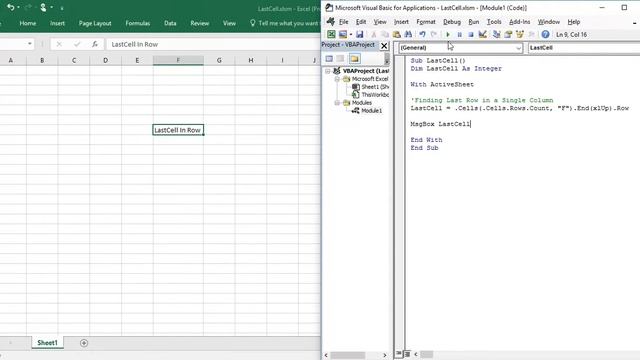640x360 pixels.
Task: Click the Full Module View button at bottom of code window
Action: point(407,354)
